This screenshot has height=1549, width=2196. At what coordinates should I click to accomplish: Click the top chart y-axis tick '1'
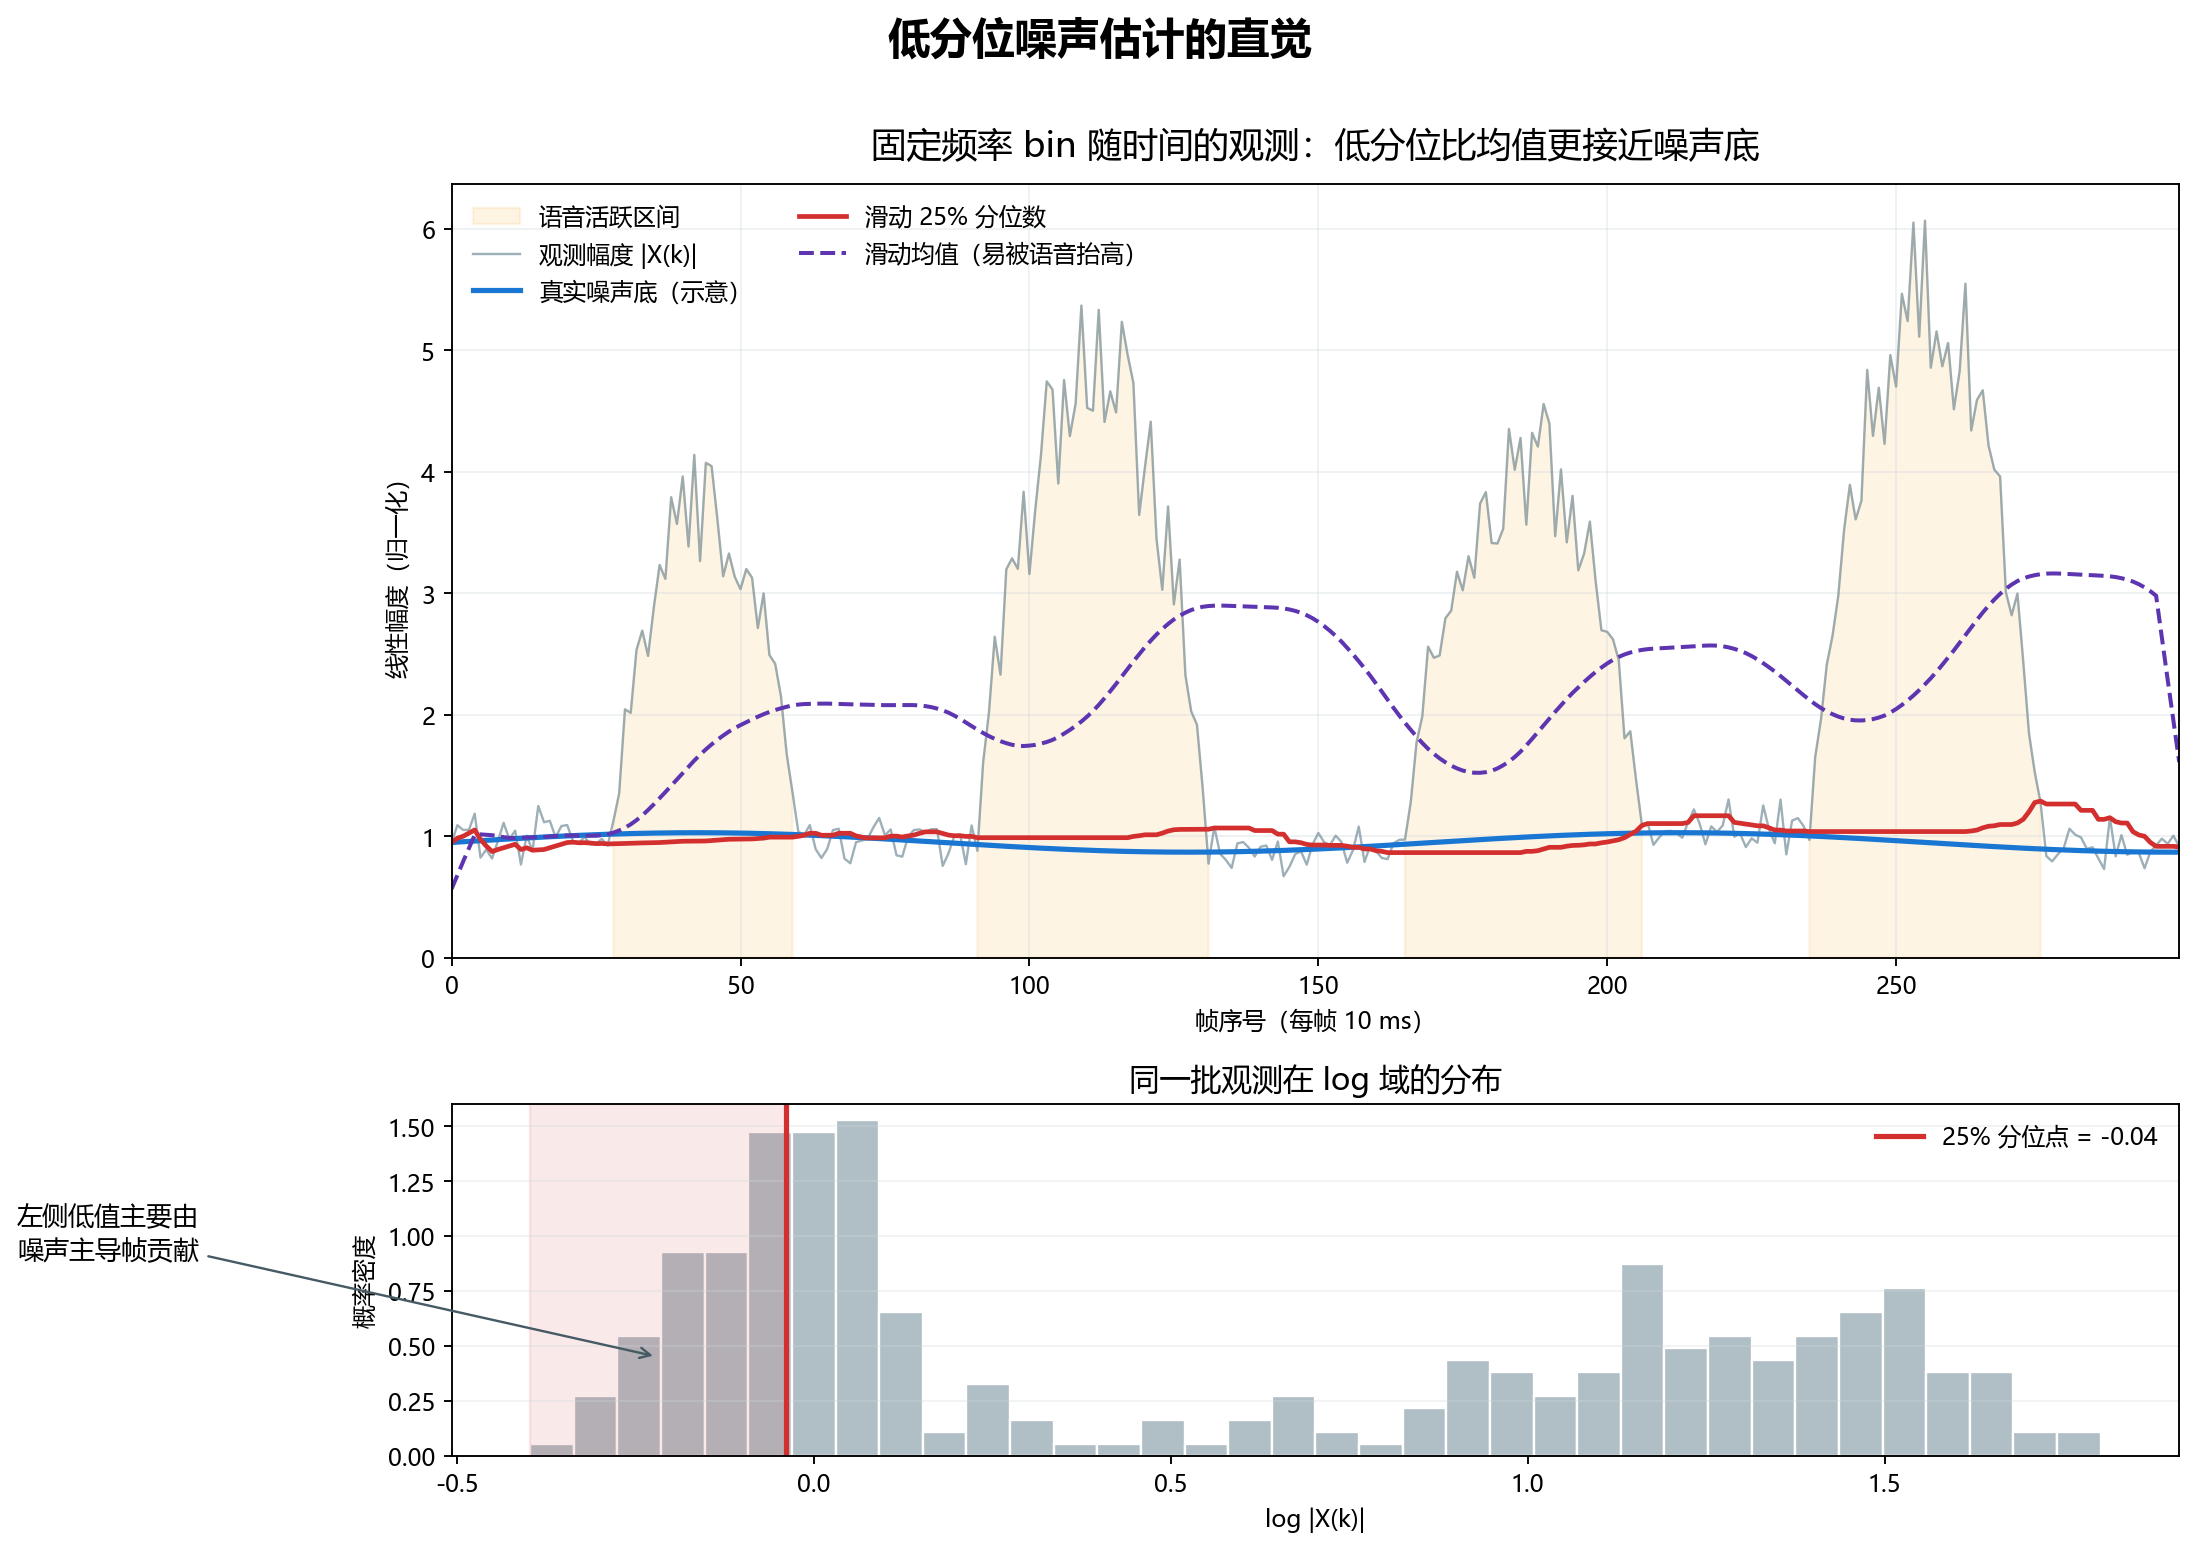pos(429,837)
